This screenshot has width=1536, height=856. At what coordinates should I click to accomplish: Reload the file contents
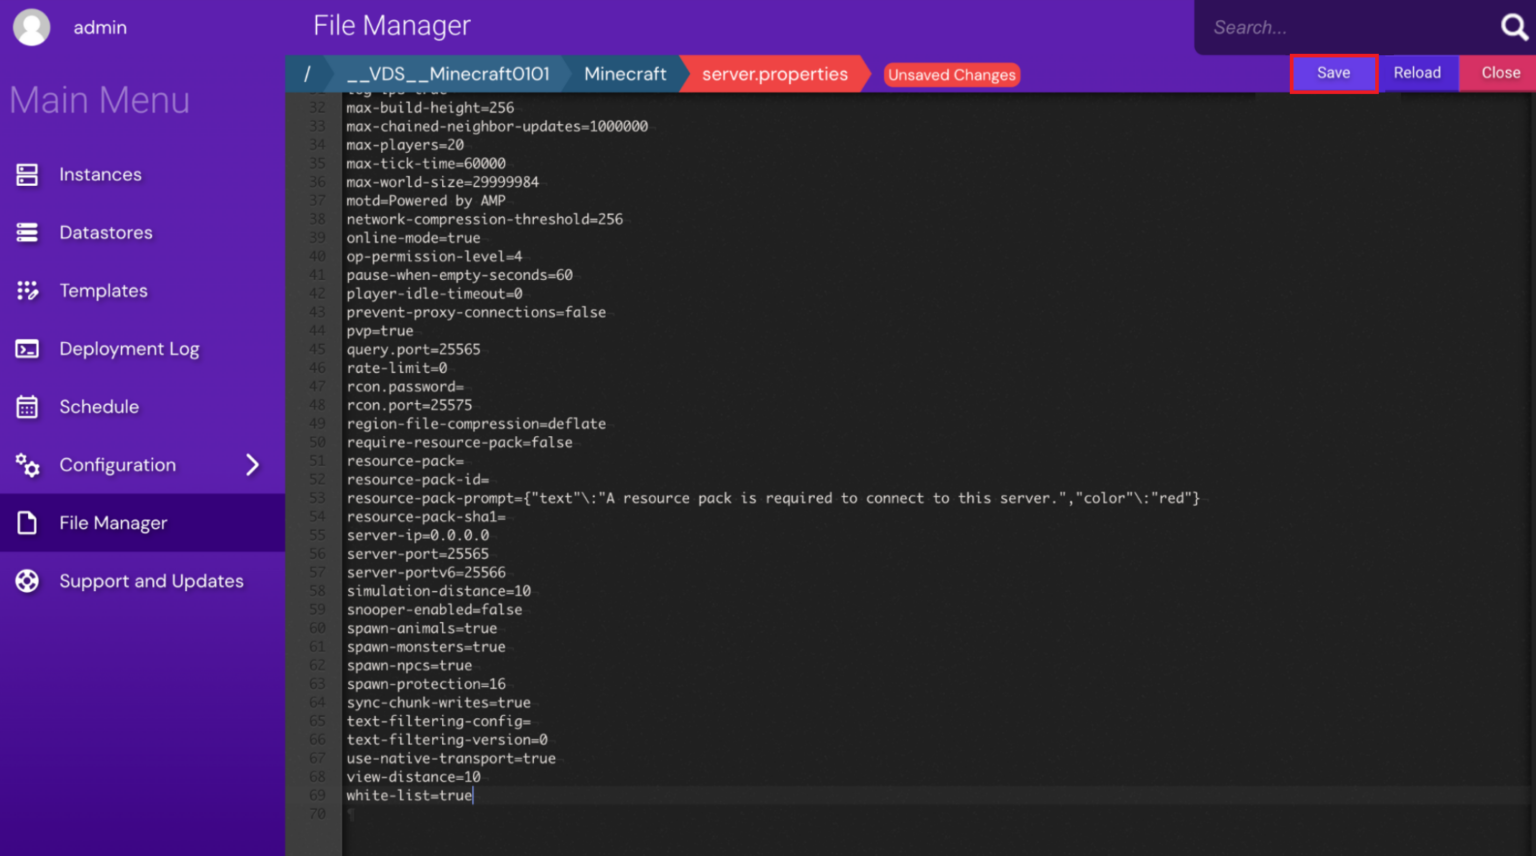click(x=1417, y=72)
